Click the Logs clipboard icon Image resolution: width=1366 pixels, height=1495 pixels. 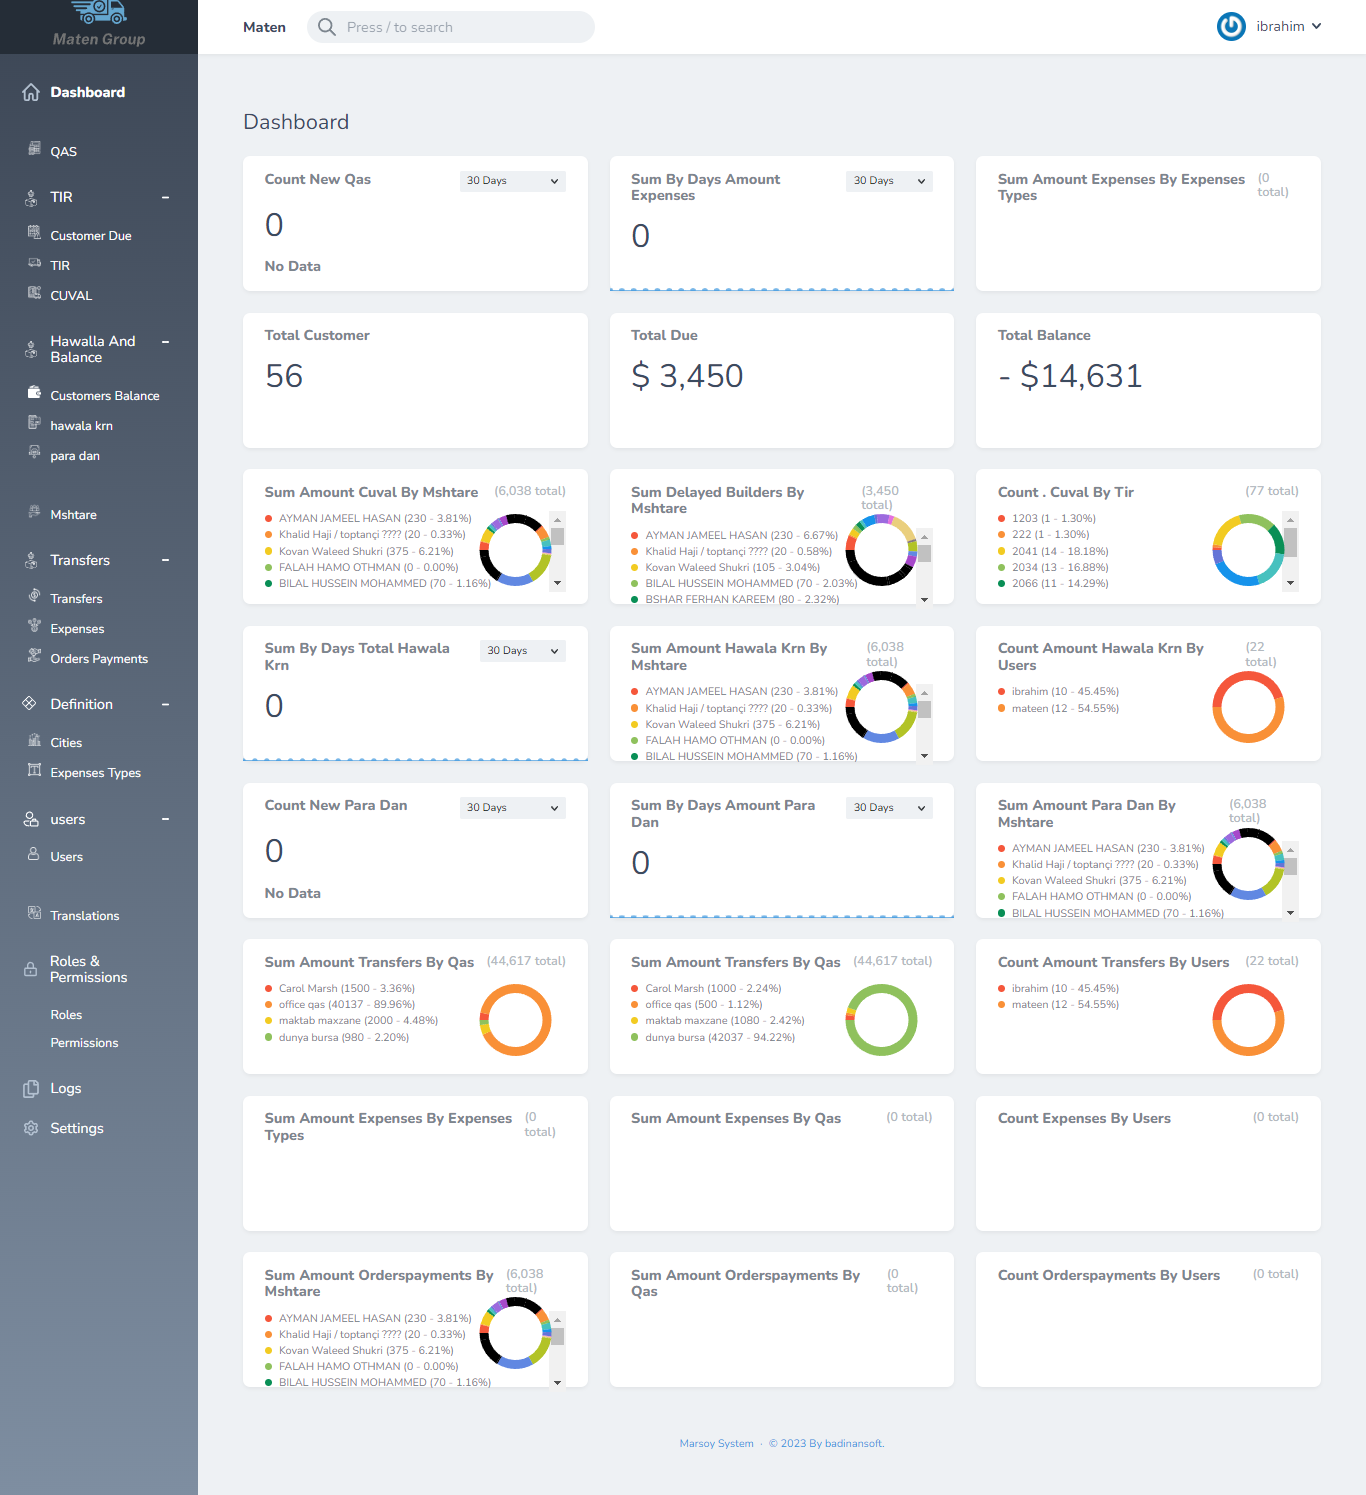tap(31, 1089)
